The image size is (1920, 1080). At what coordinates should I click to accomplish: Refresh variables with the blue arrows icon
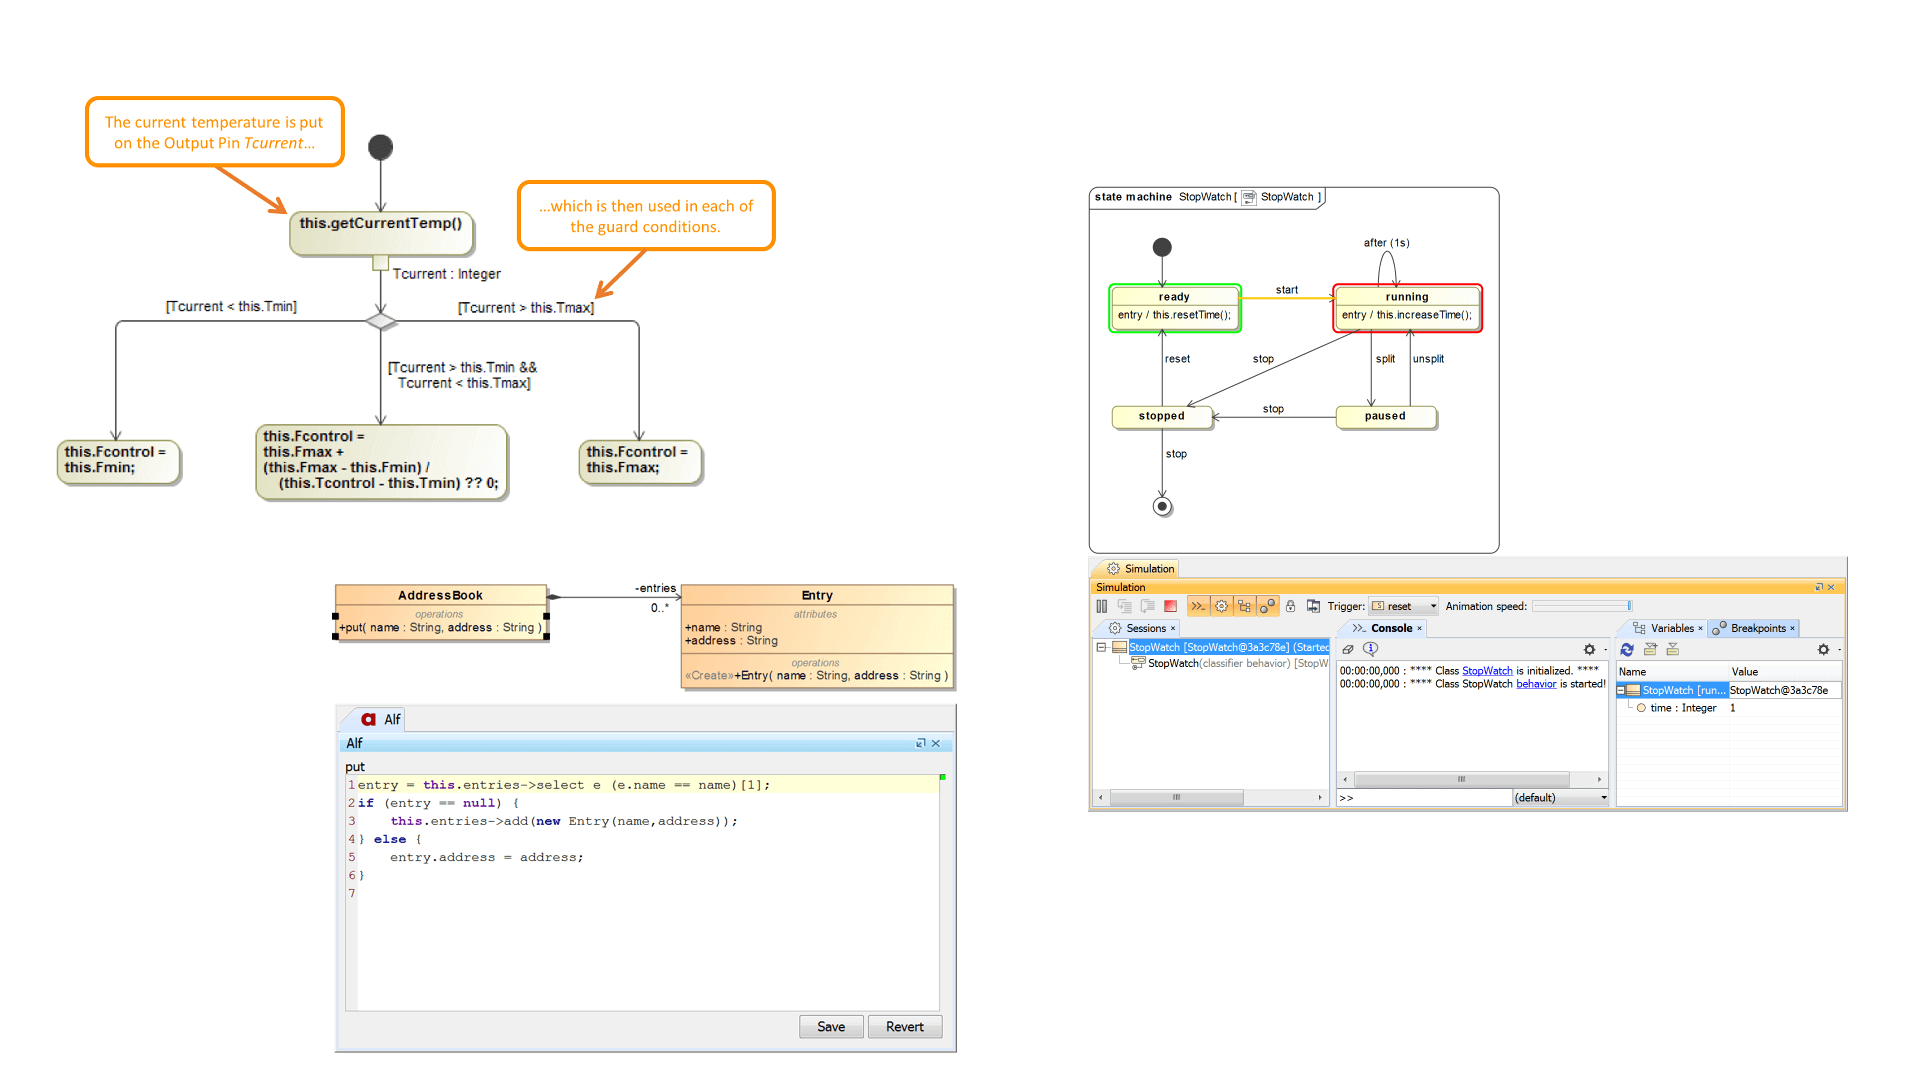pyautogui.click(x=1627, y=649)
